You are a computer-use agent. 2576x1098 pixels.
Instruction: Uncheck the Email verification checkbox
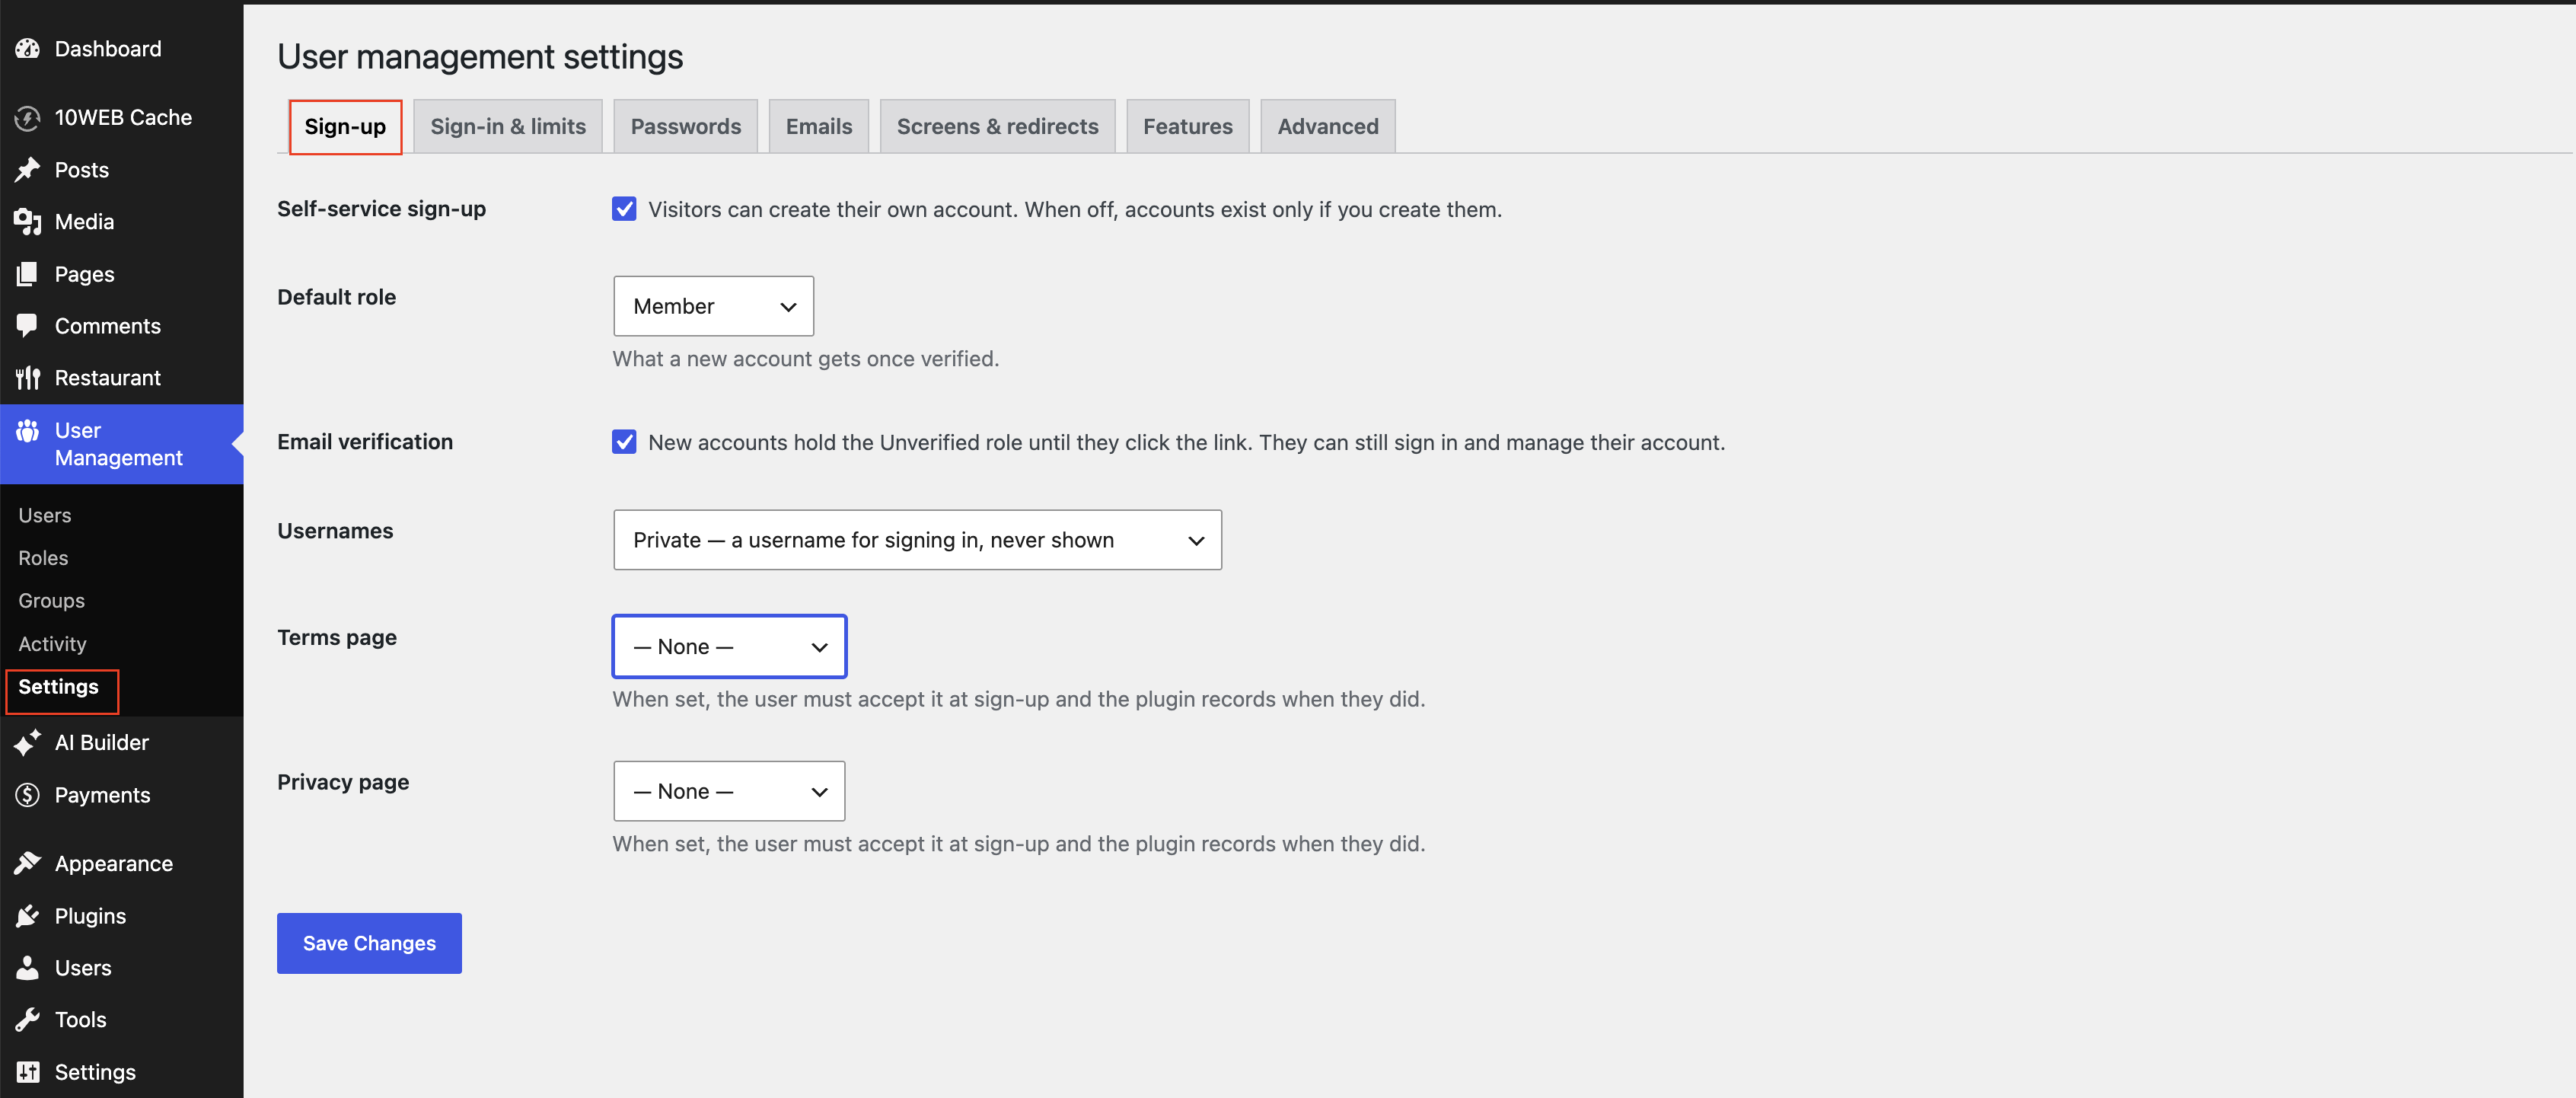(x=624, y=442)
